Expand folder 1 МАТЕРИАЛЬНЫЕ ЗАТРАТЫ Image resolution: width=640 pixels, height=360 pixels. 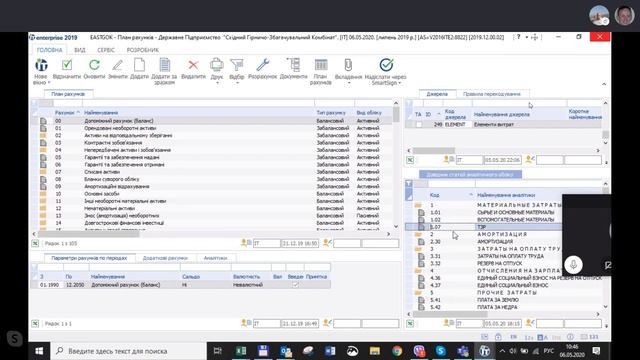click(x=418, y=205)
